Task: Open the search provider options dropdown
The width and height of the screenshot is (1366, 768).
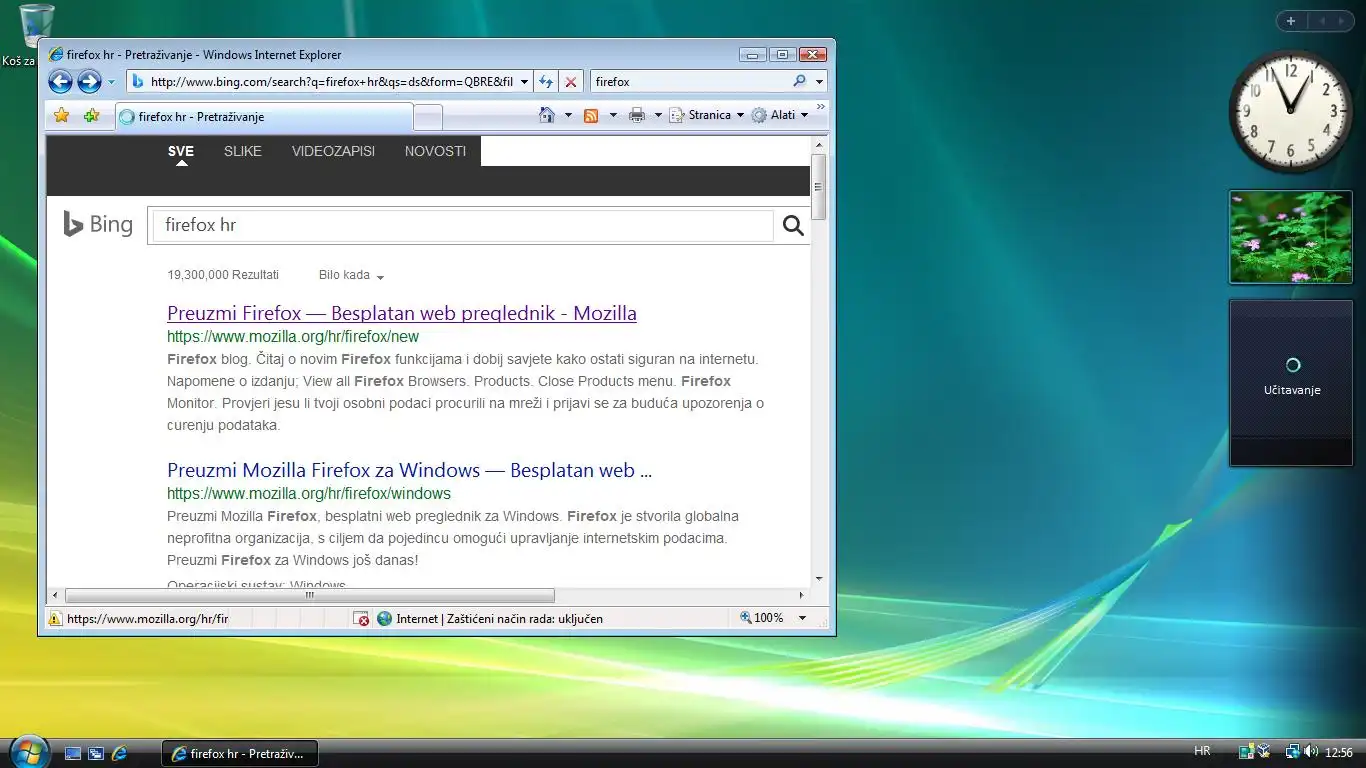Action: [820, 82]
